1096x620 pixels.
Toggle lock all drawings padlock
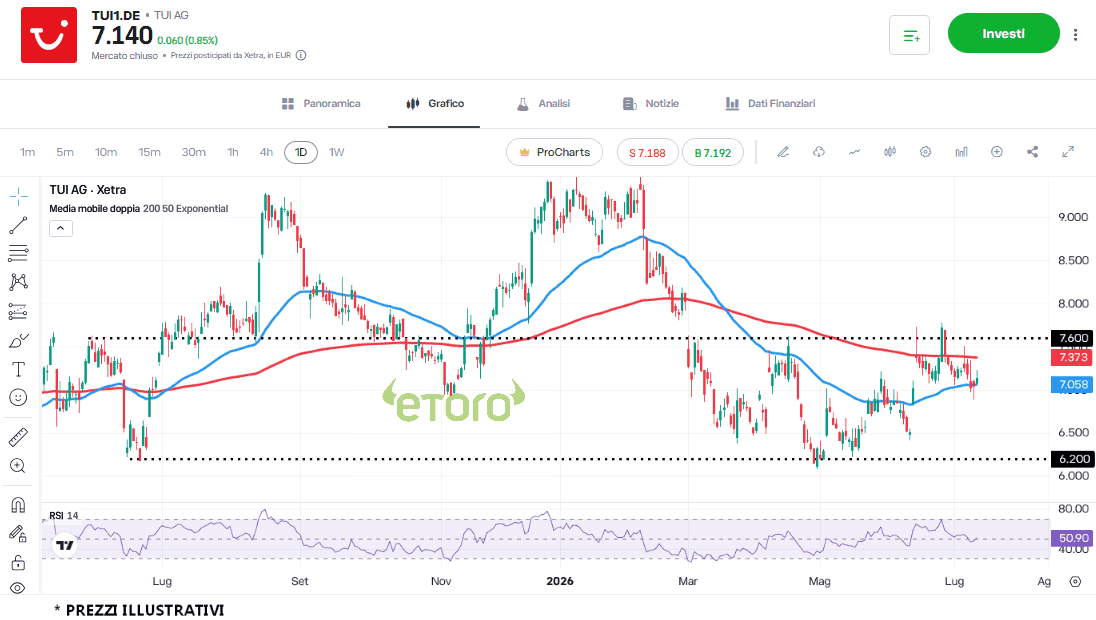tap(18, 563)
